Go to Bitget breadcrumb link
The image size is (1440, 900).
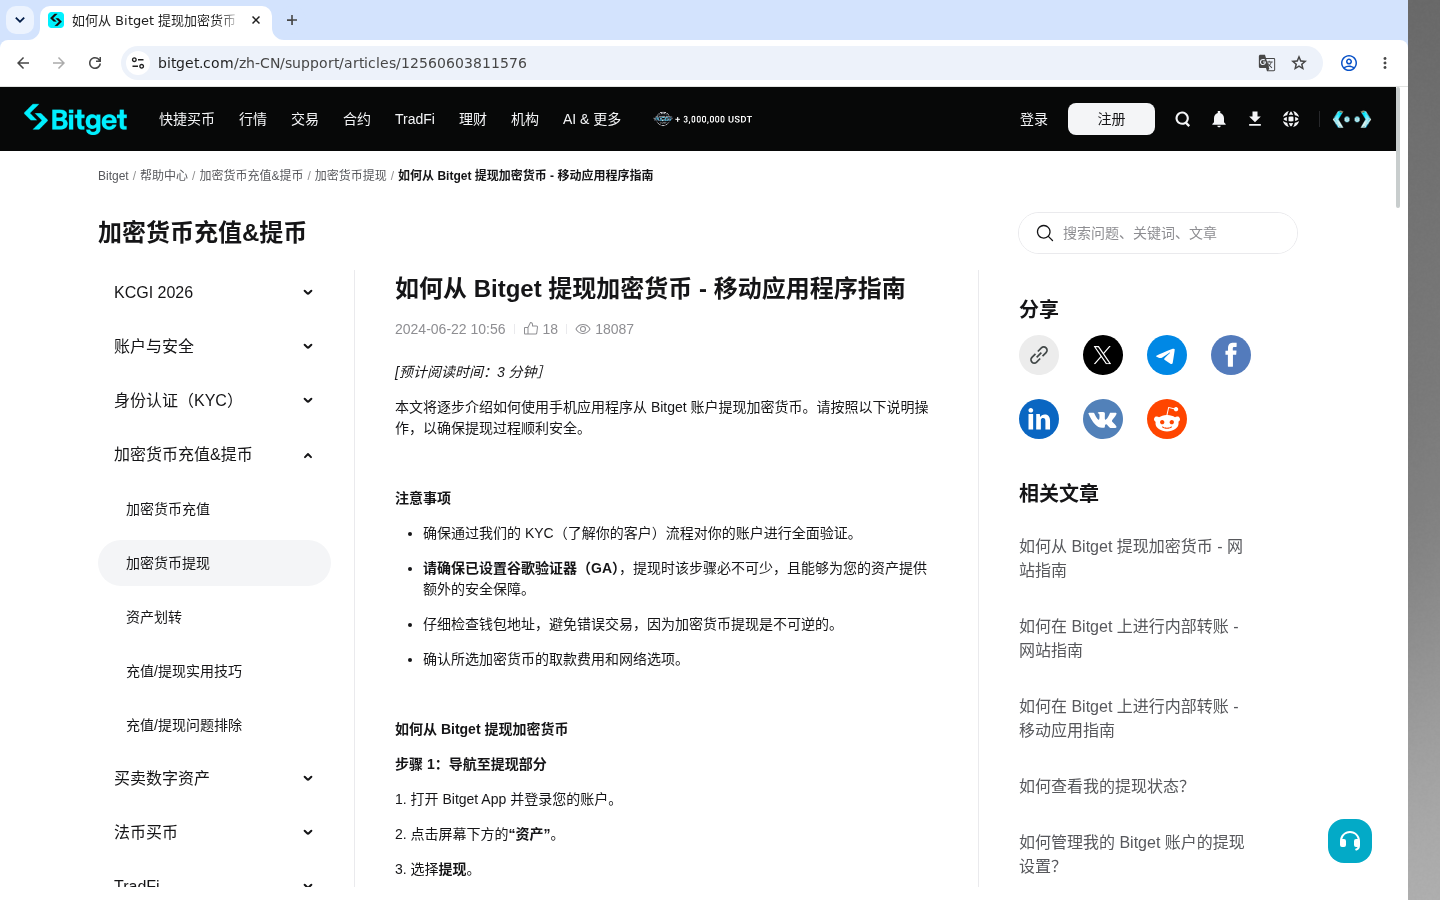(113, 175)
